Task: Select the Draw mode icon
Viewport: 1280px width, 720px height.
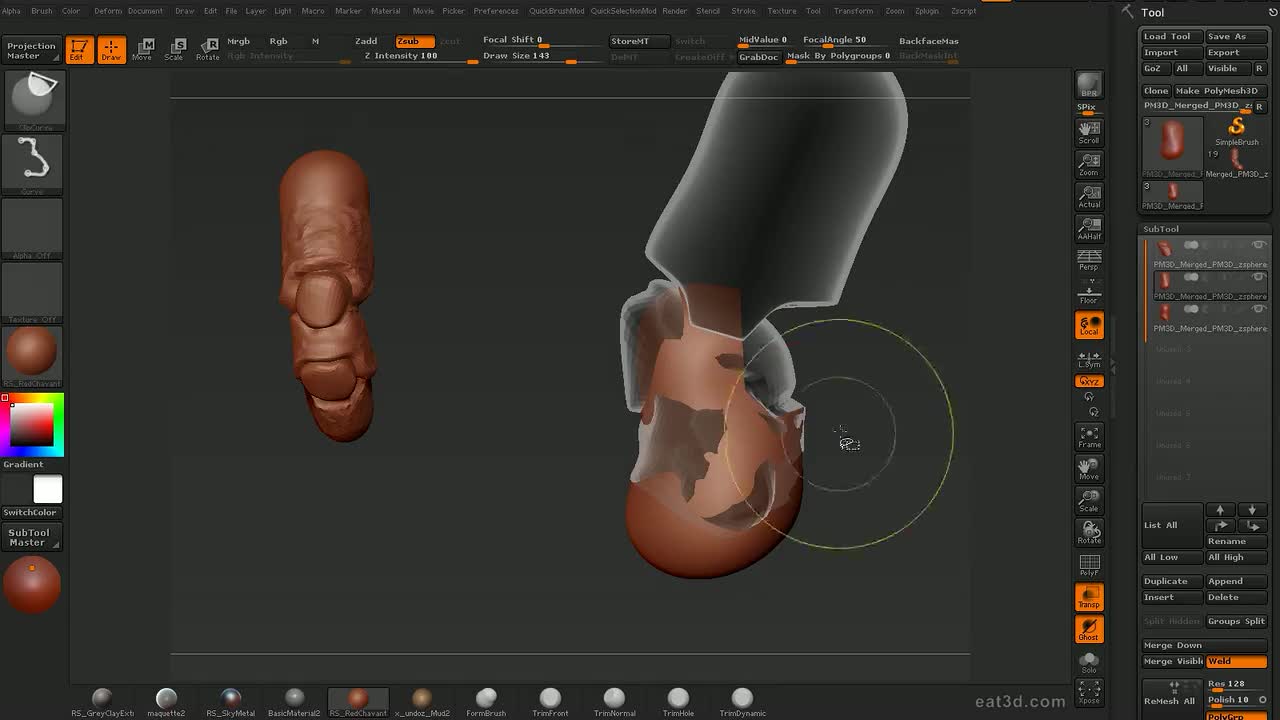Action: pyautogui.click(x=111, y=49)
